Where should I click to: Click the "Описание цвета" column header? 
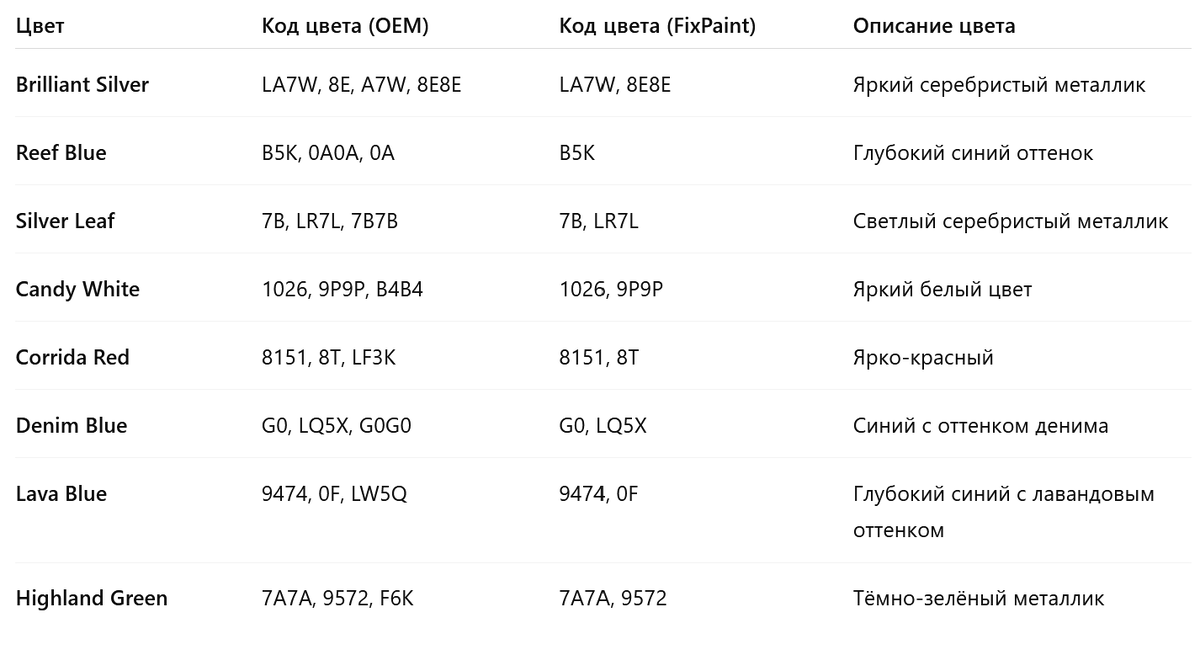(x=934, y=26)
